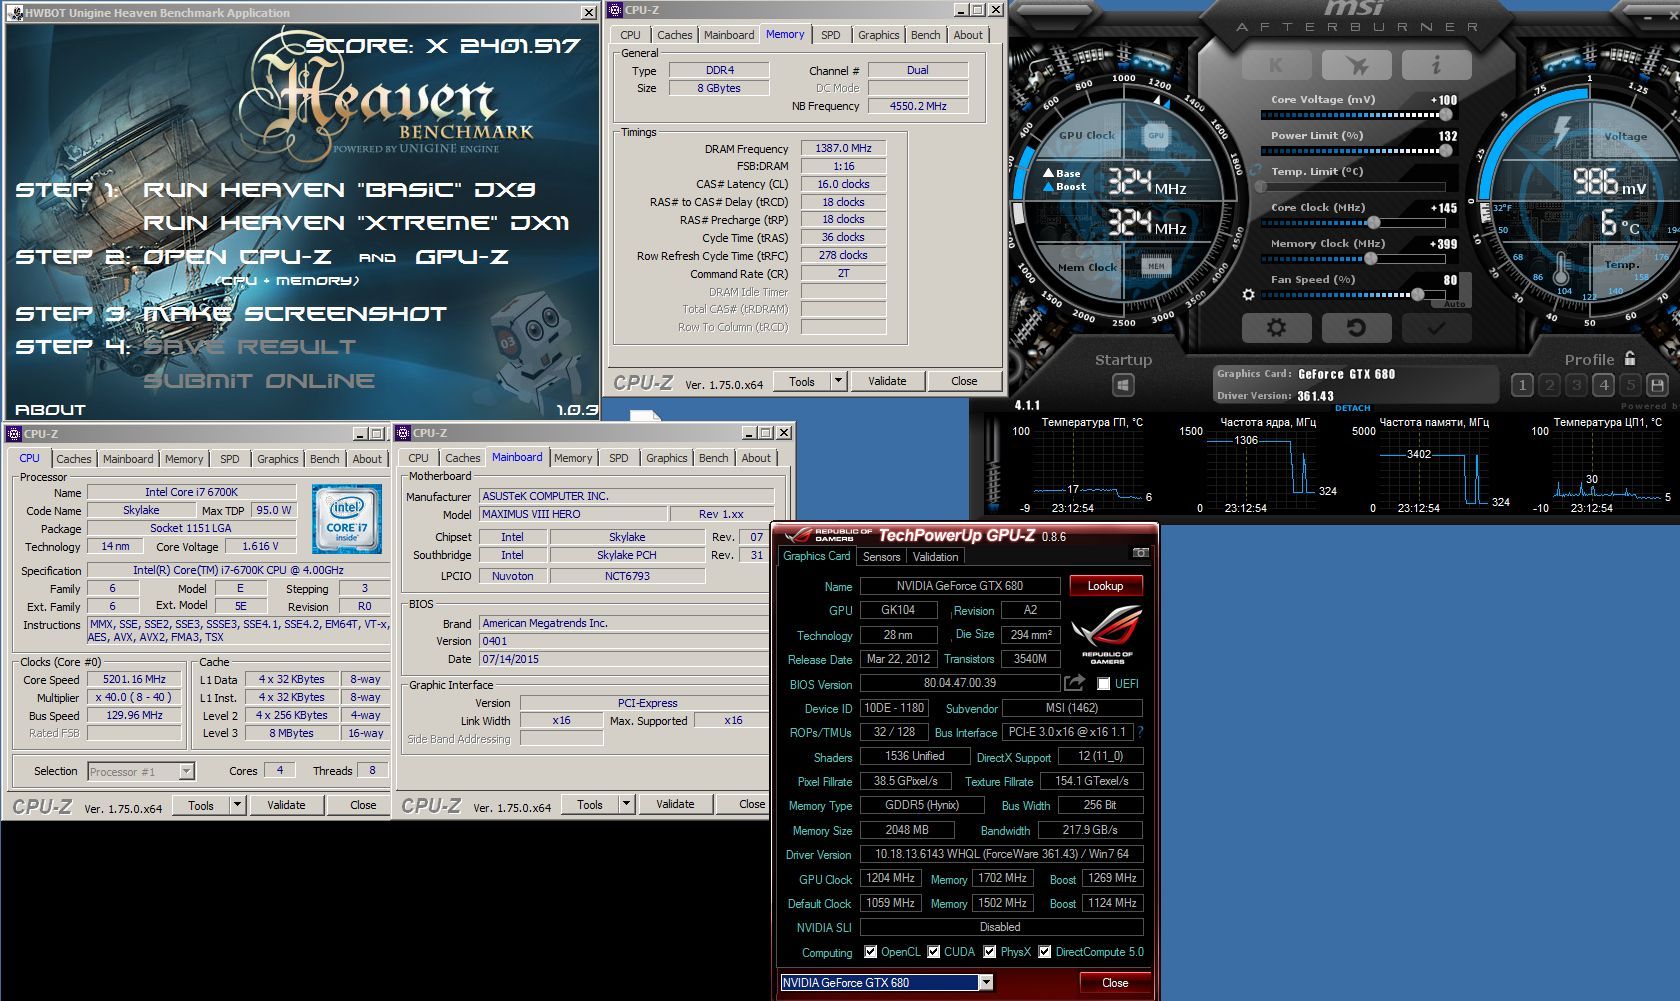
Task: Click Run Heaven "Basic" DX9 in HWBOT
Action: [x=340, y=190]
